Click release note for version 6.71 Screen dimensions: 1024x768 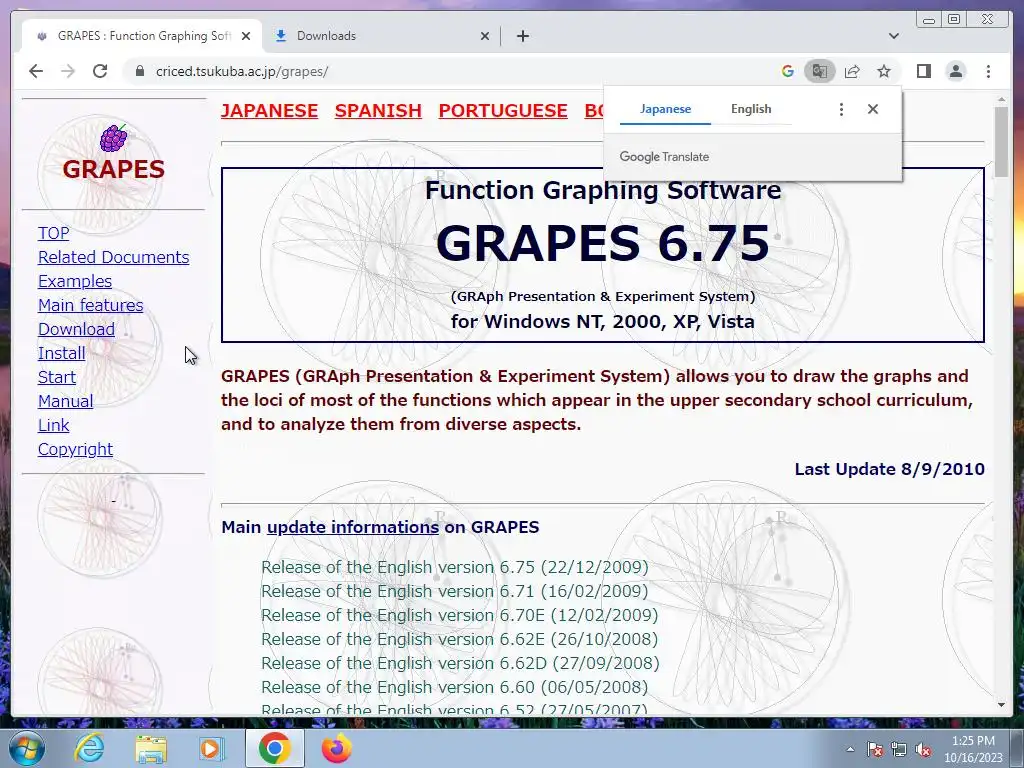pos(455,591)
